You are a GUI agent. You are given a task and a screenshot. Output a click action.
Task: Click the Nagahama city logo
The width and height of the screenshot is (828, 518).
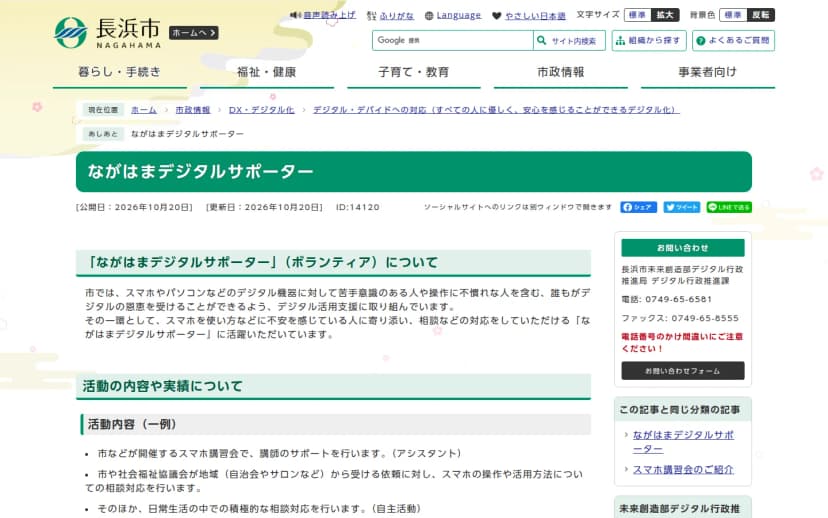108,32
